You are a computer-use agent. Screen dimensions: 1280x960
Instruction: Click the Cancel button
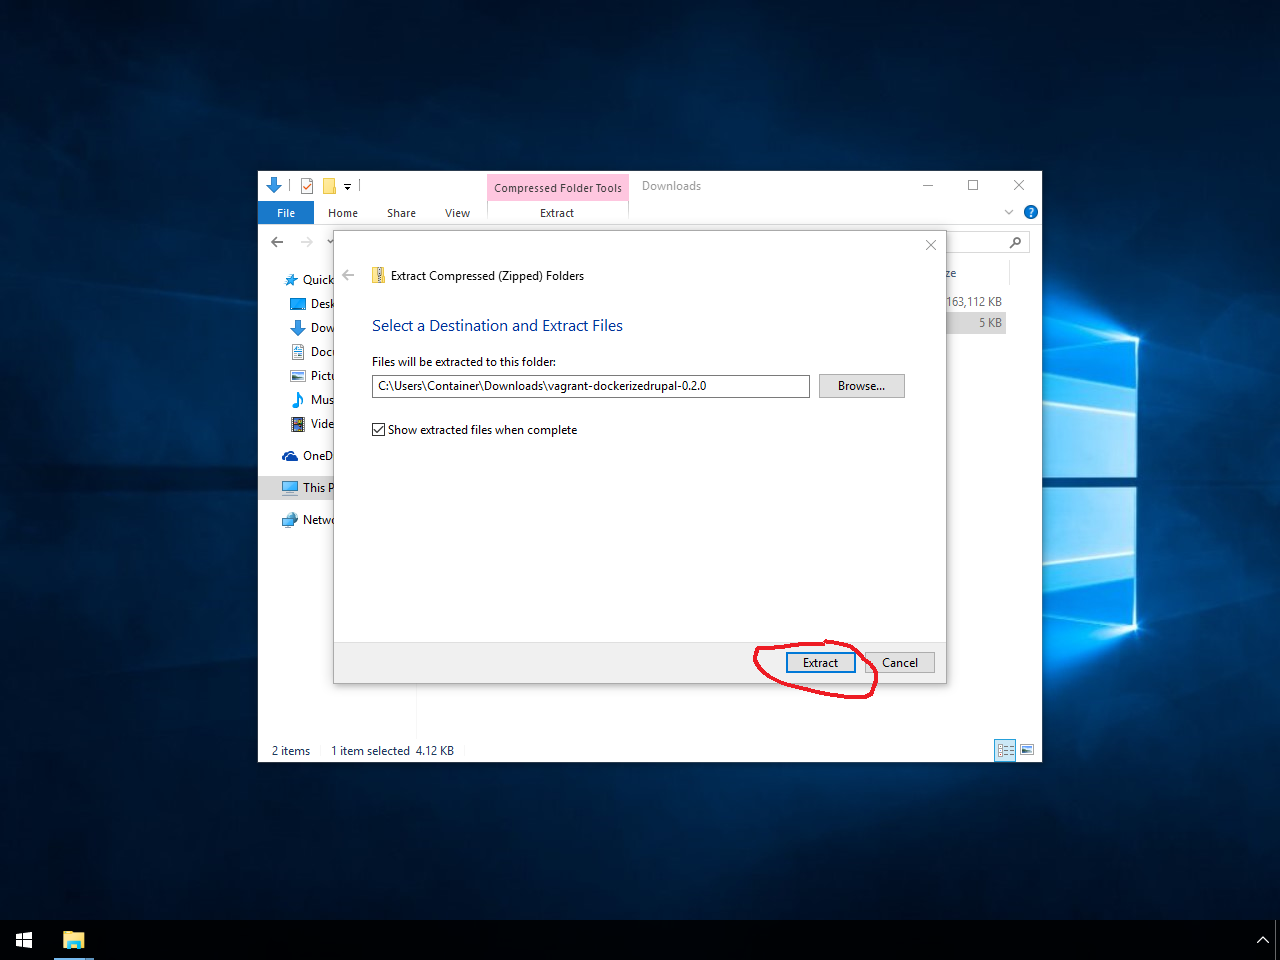click(x=899, y=663)
